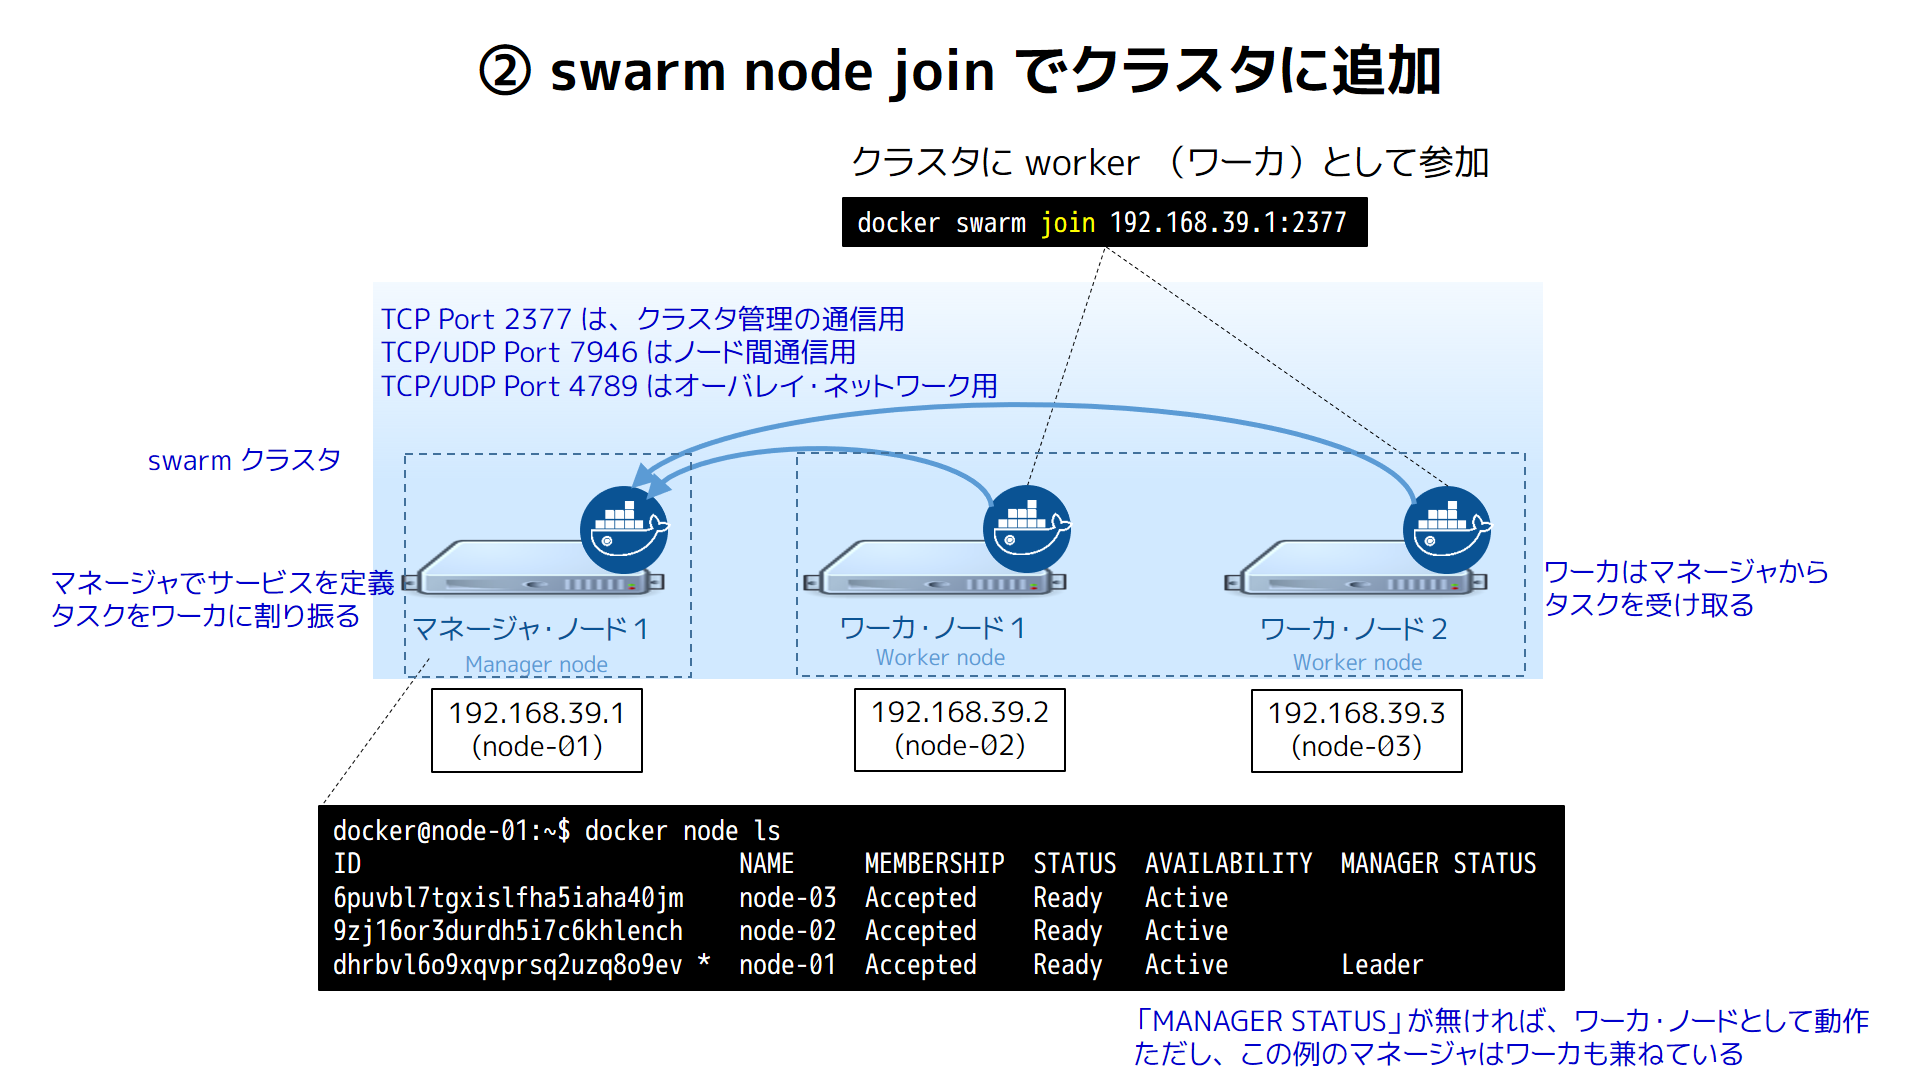Click the MANAGER STATUS column header

click(x=1438, y=864)
